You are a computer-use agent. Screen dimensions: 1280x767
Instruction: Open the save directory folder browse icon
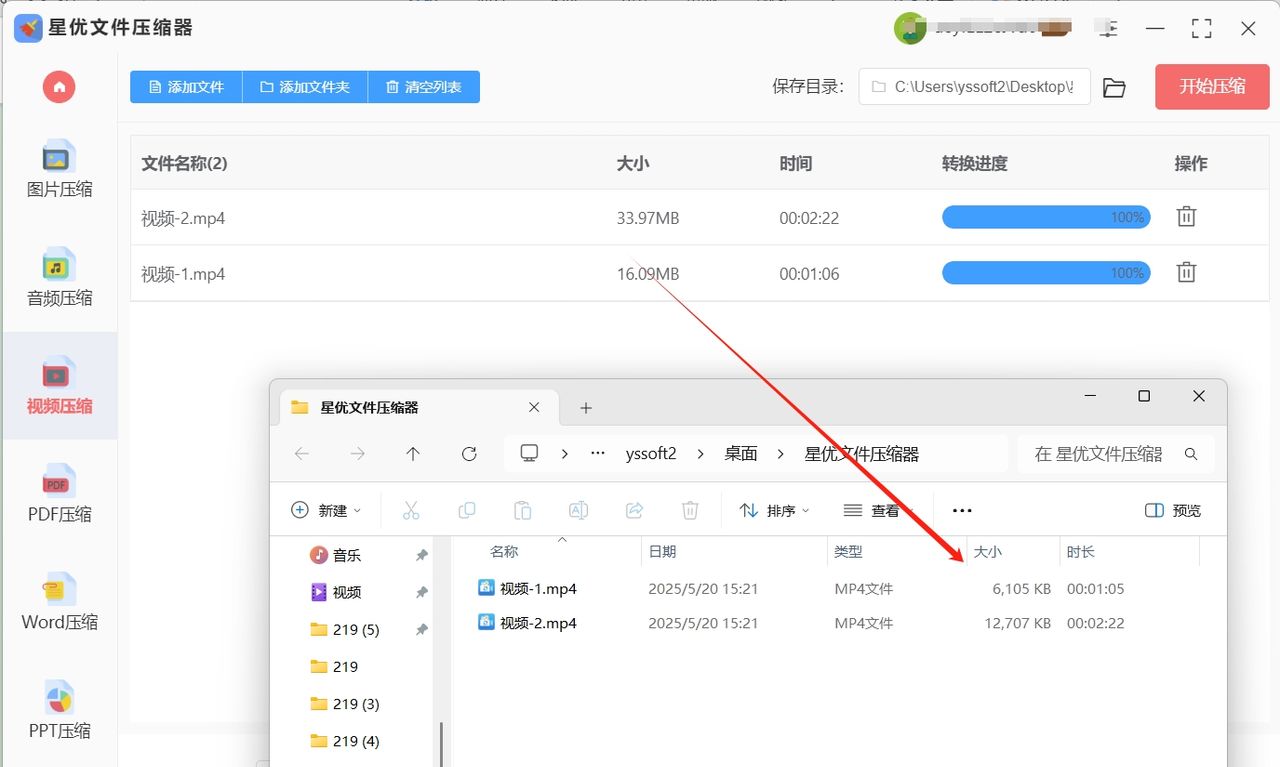1114,88
